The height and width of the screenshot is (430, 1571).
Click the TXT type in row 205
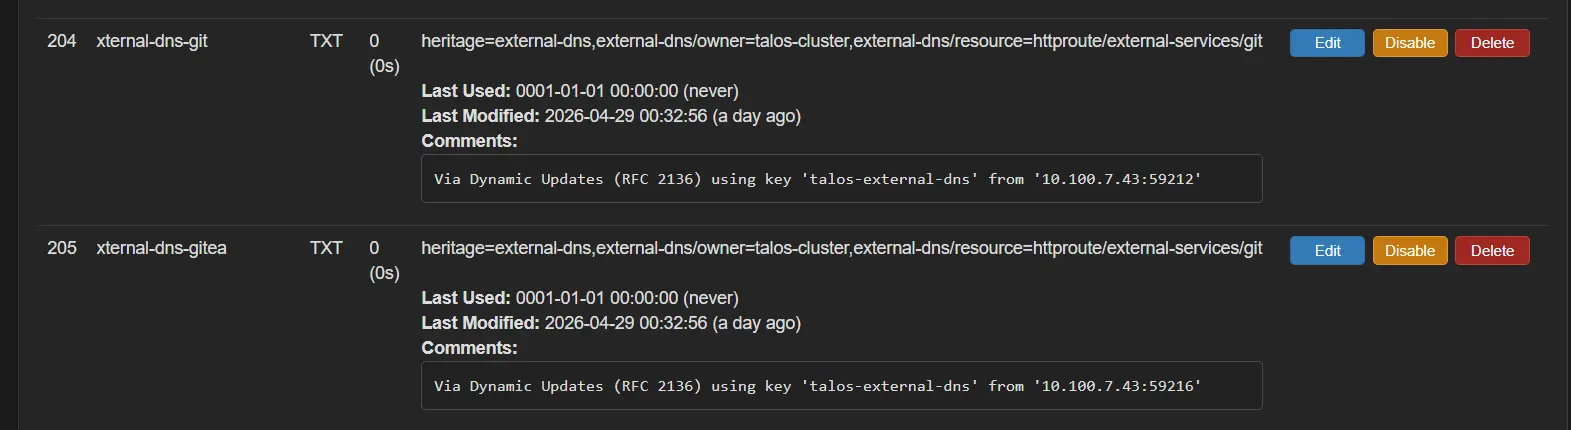(326, 248)
